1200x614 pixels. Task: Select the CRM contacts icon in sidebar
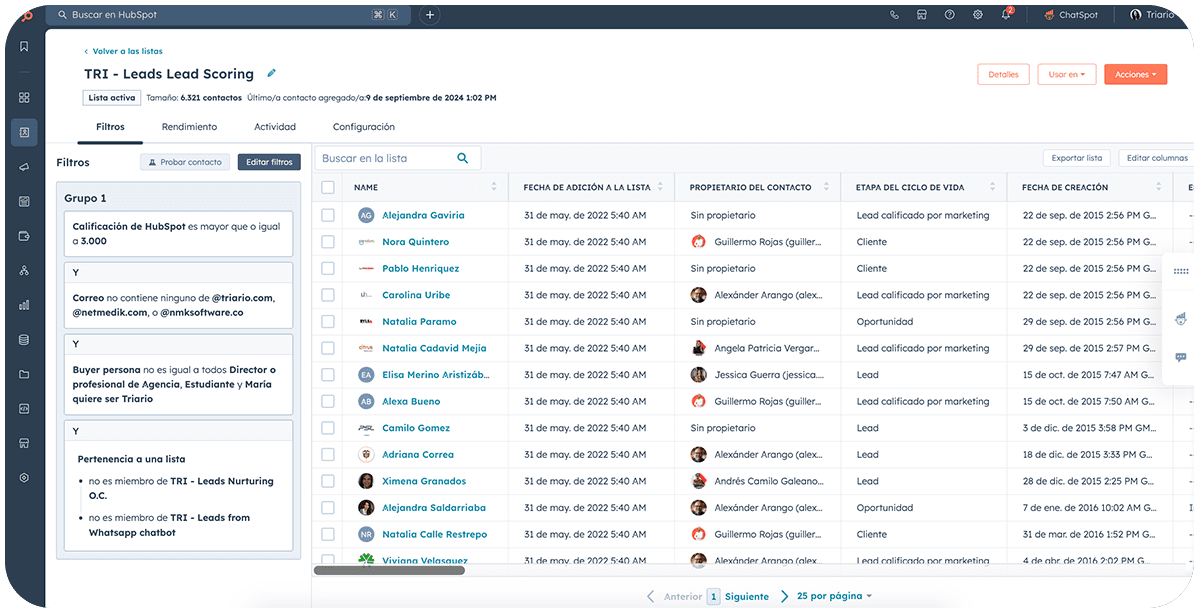pos(24,132)
